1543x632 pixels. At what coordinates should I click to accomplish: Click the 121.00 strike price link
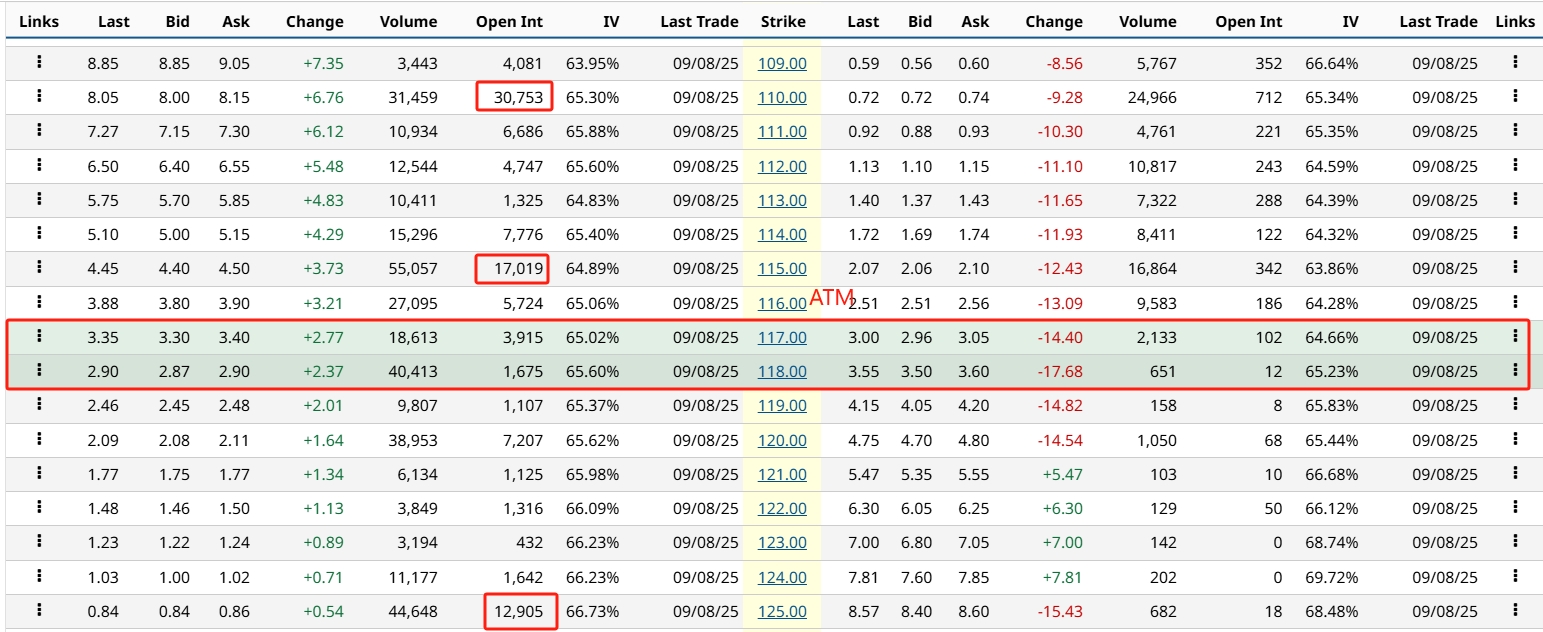(782, 474)
